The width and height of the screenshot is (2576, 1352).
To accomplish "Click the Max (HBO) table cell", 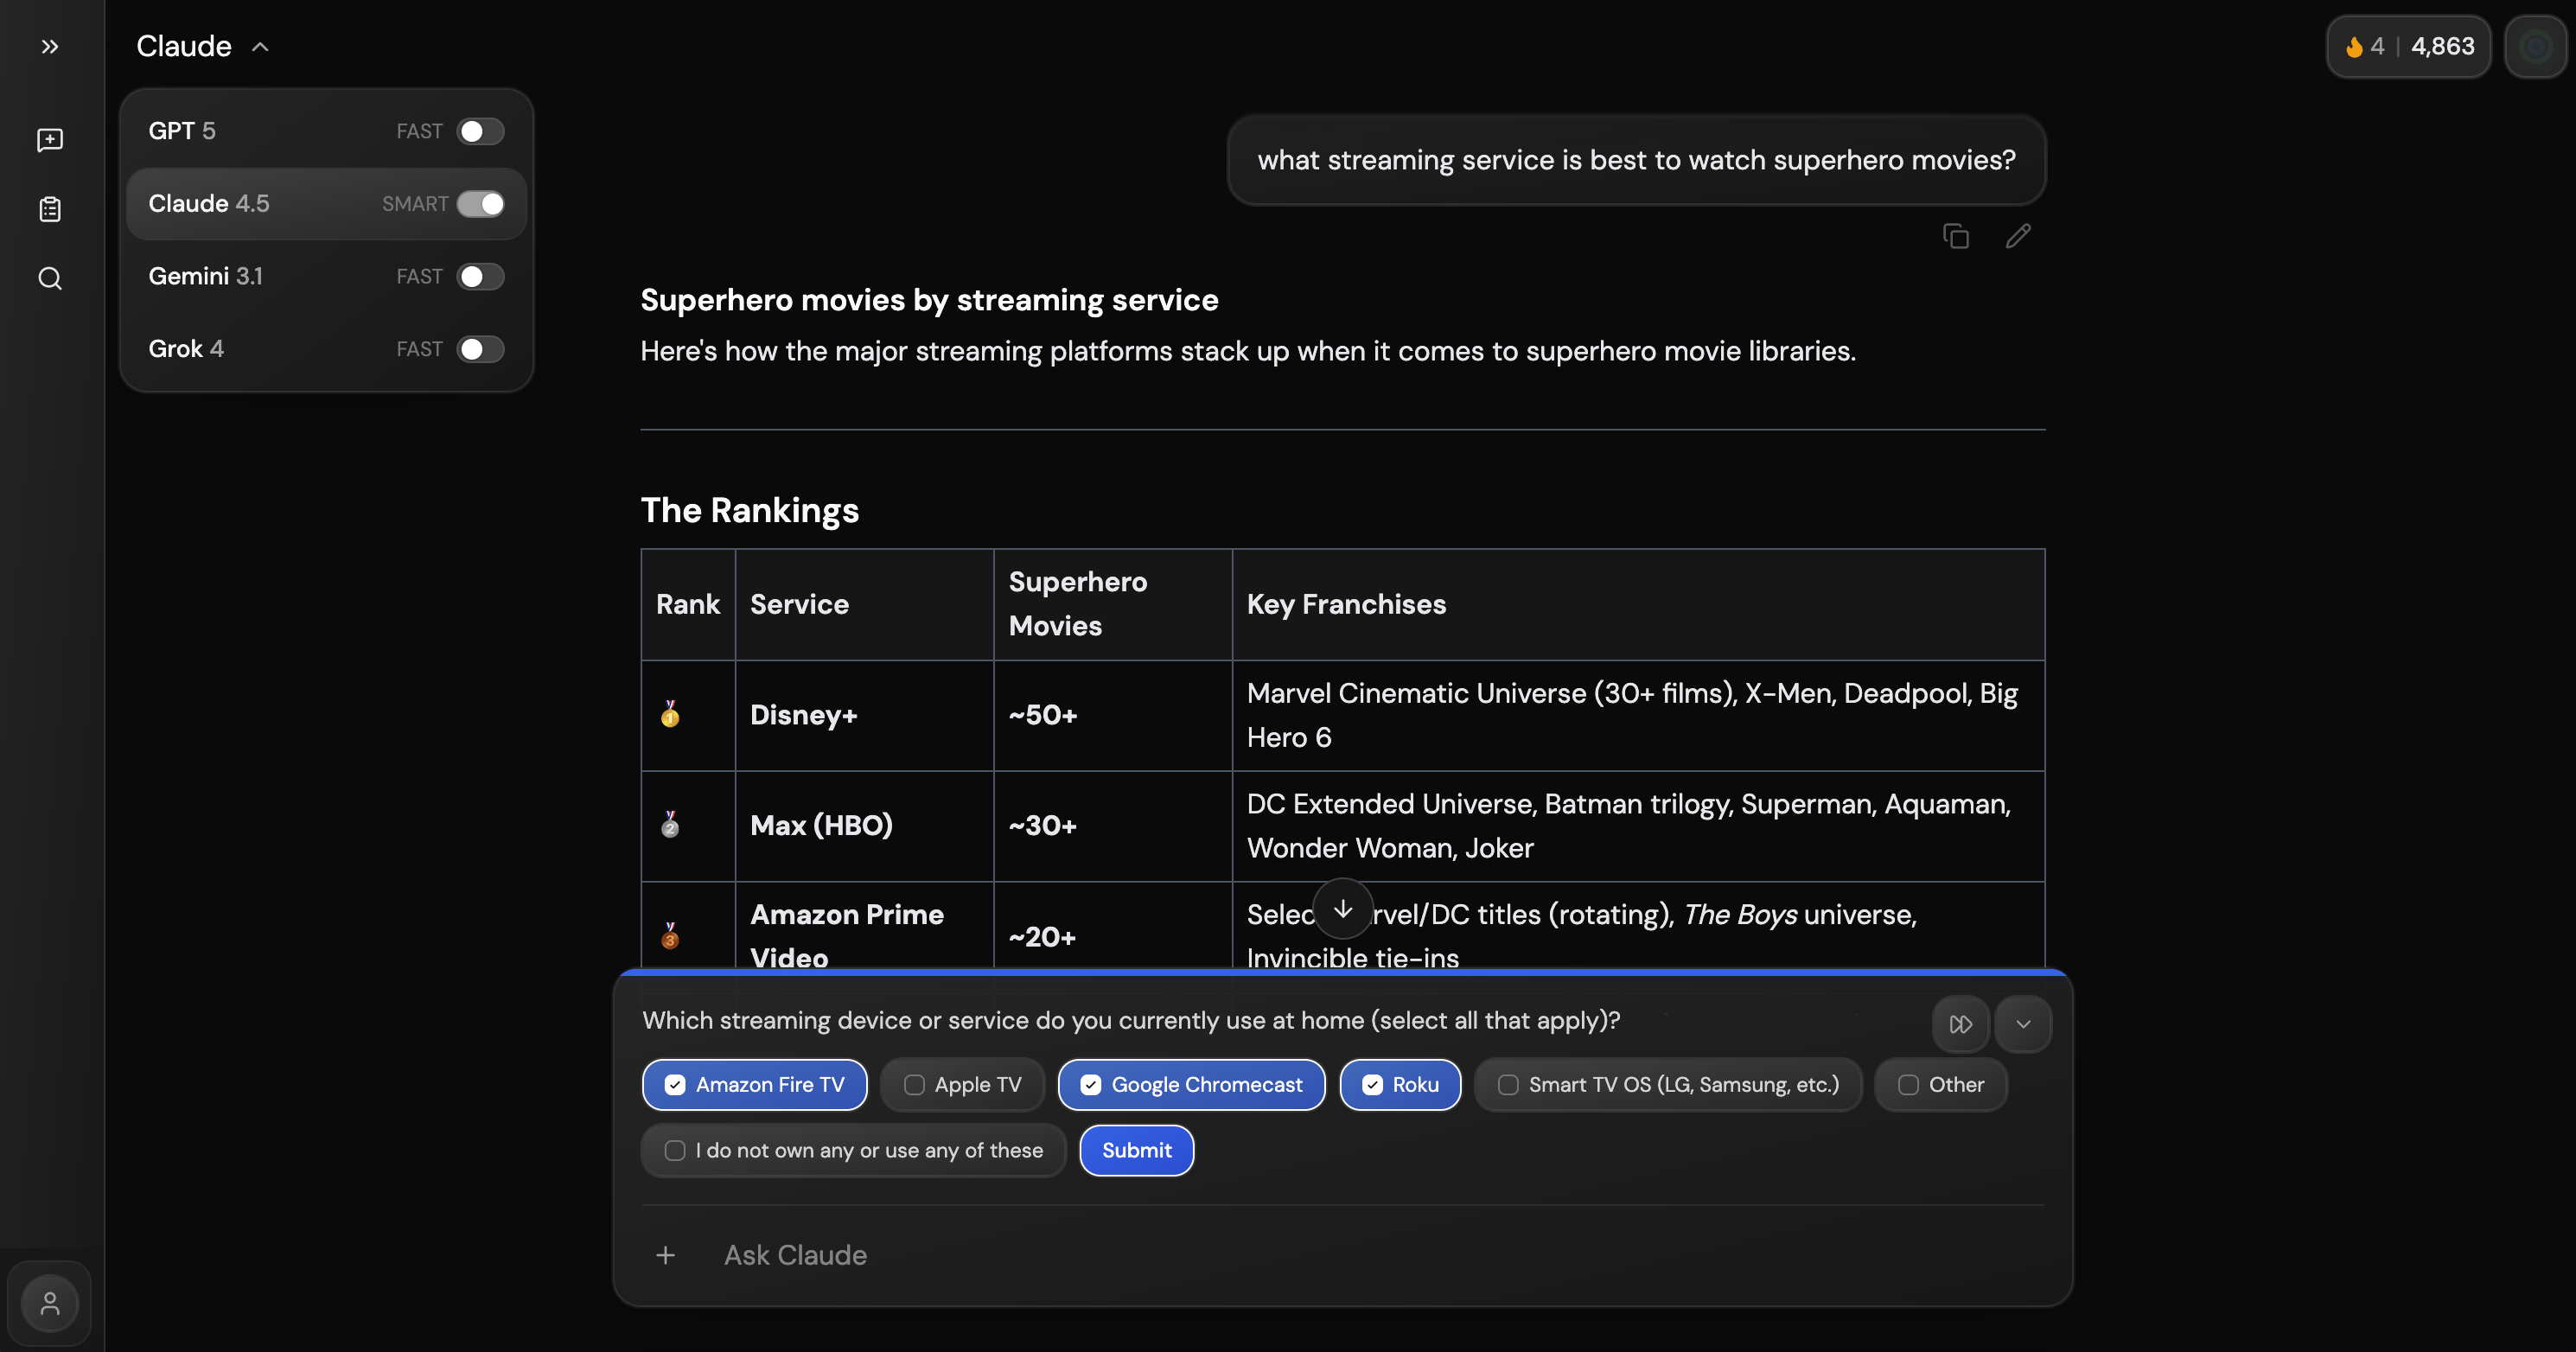I will (x=864, y=826).
